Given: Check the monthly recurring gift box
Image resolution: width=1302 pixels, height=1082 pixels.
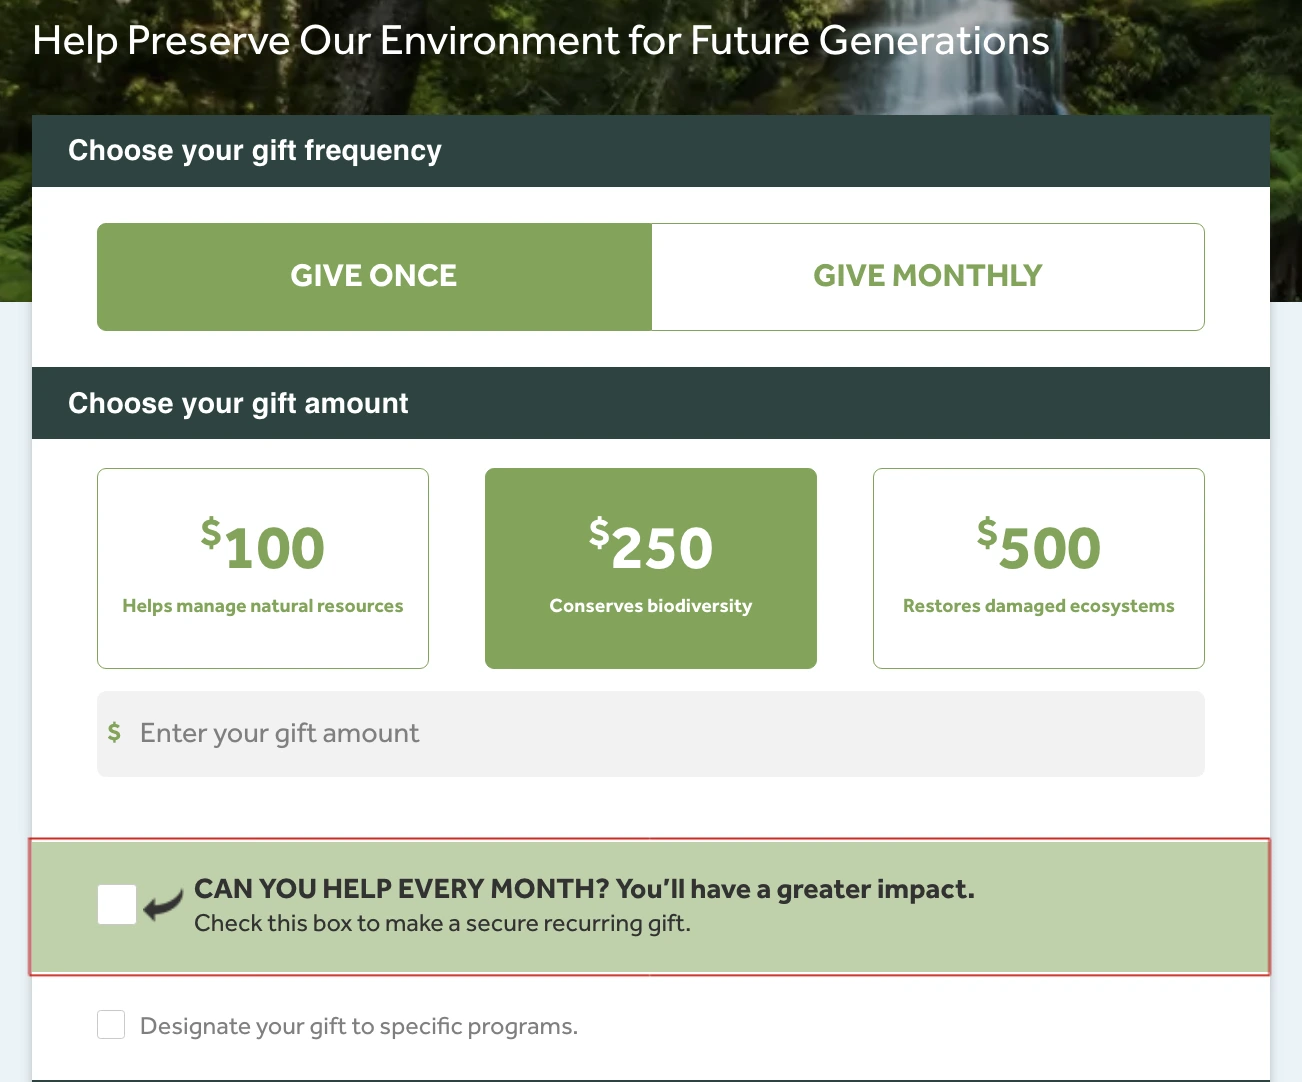Looking at the screenshot, I should 117,905.
